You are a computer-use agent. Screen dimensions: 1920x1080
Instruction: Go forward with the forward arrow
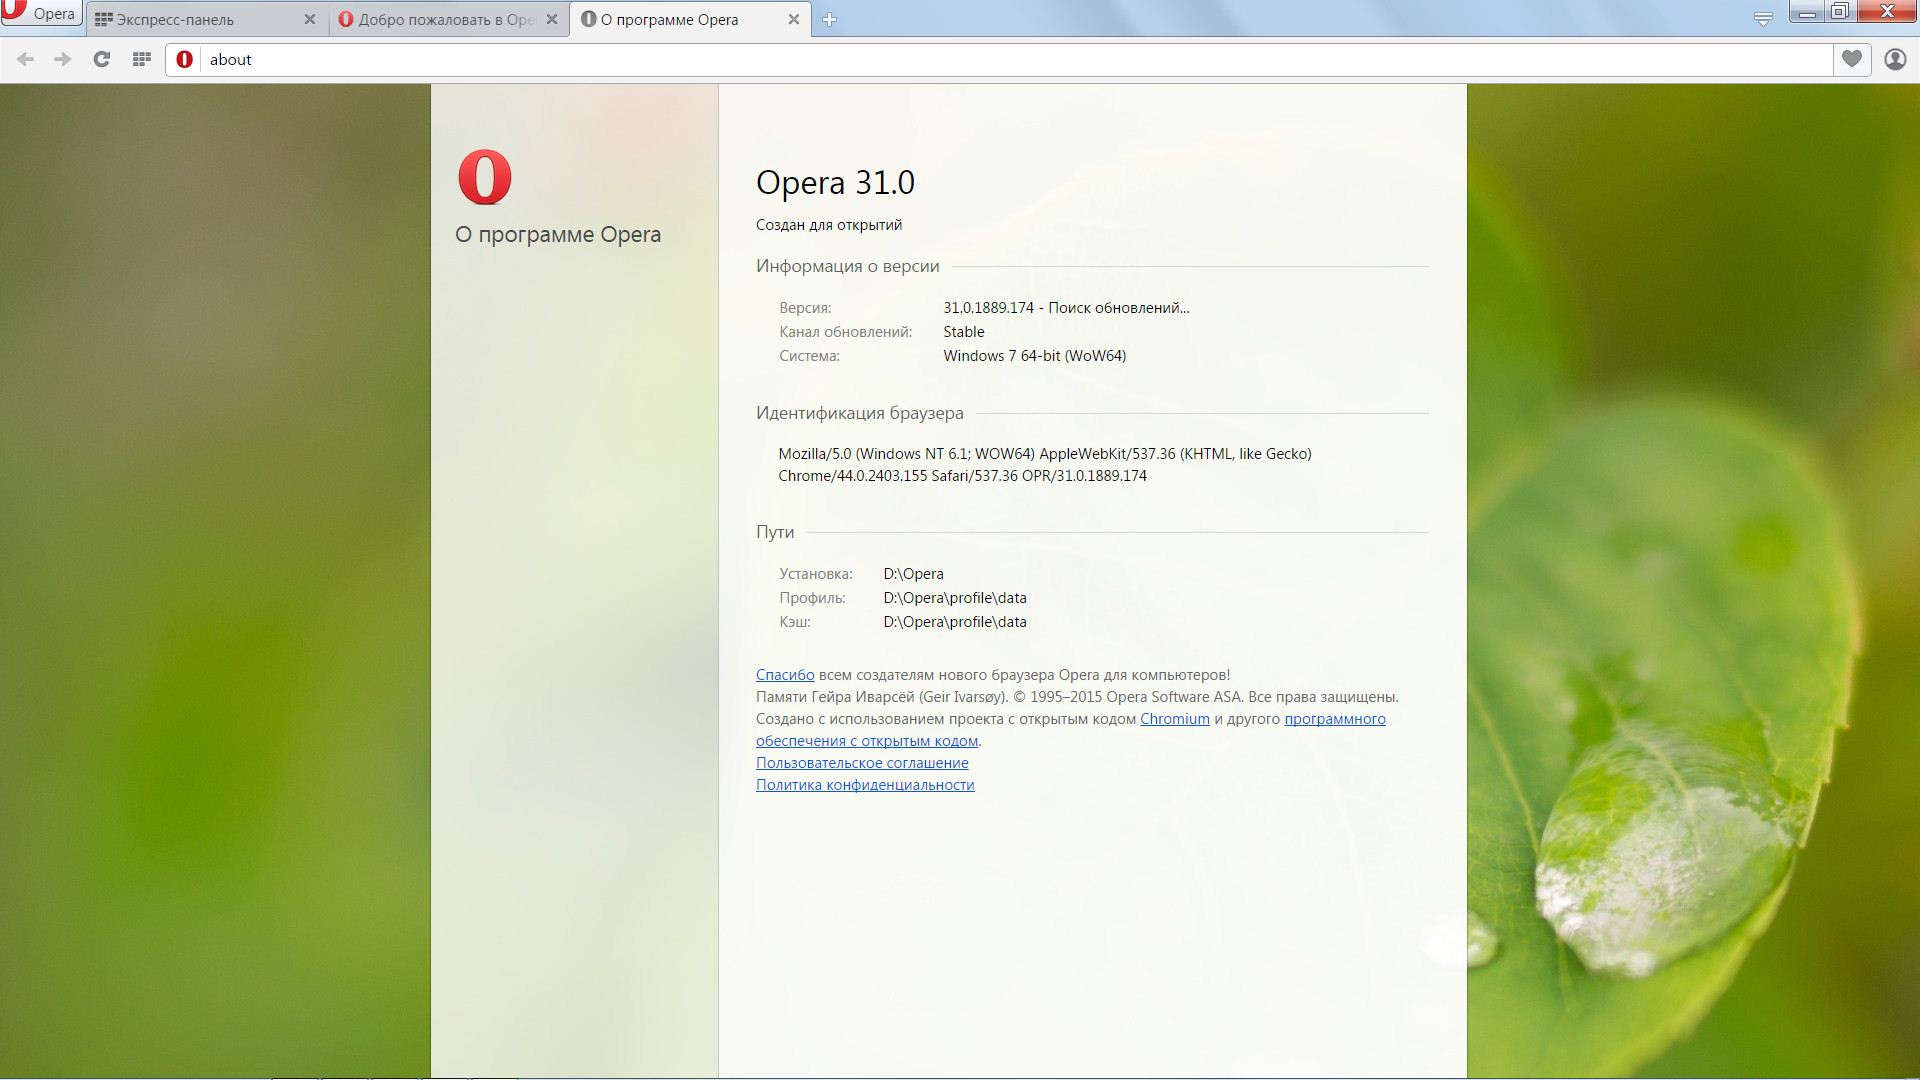tap(63, 59)
